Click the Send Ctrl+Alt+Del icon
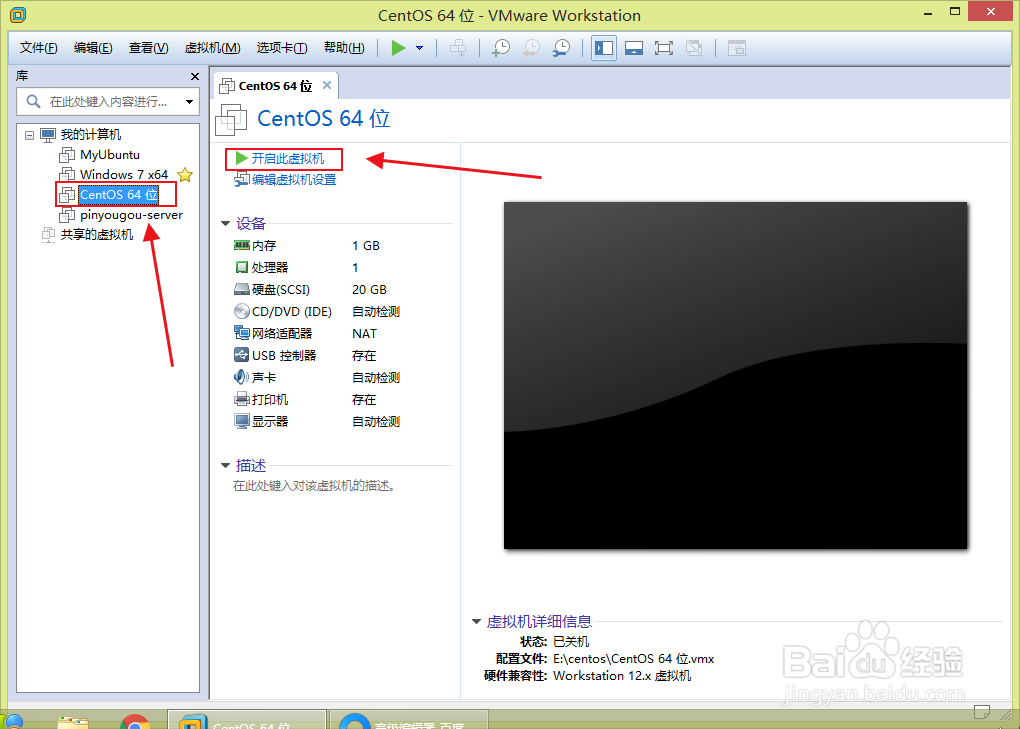1020x729 pixels. pos(458,46)
